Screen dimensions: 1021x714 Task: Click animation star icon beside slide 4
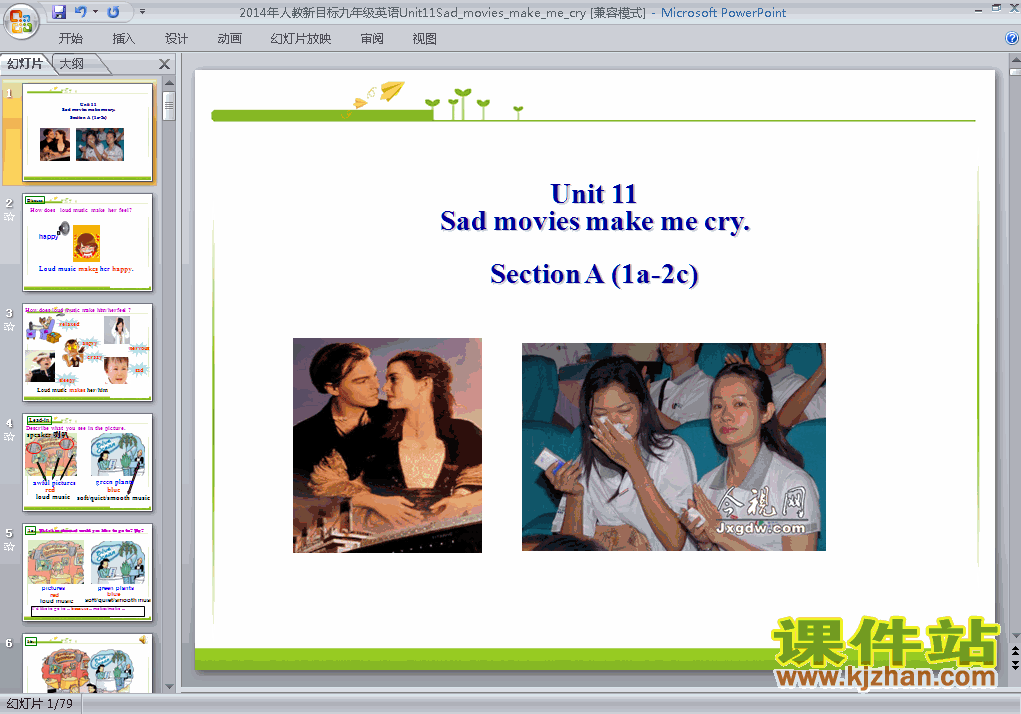pyautogui.click(x=9, y=437)
